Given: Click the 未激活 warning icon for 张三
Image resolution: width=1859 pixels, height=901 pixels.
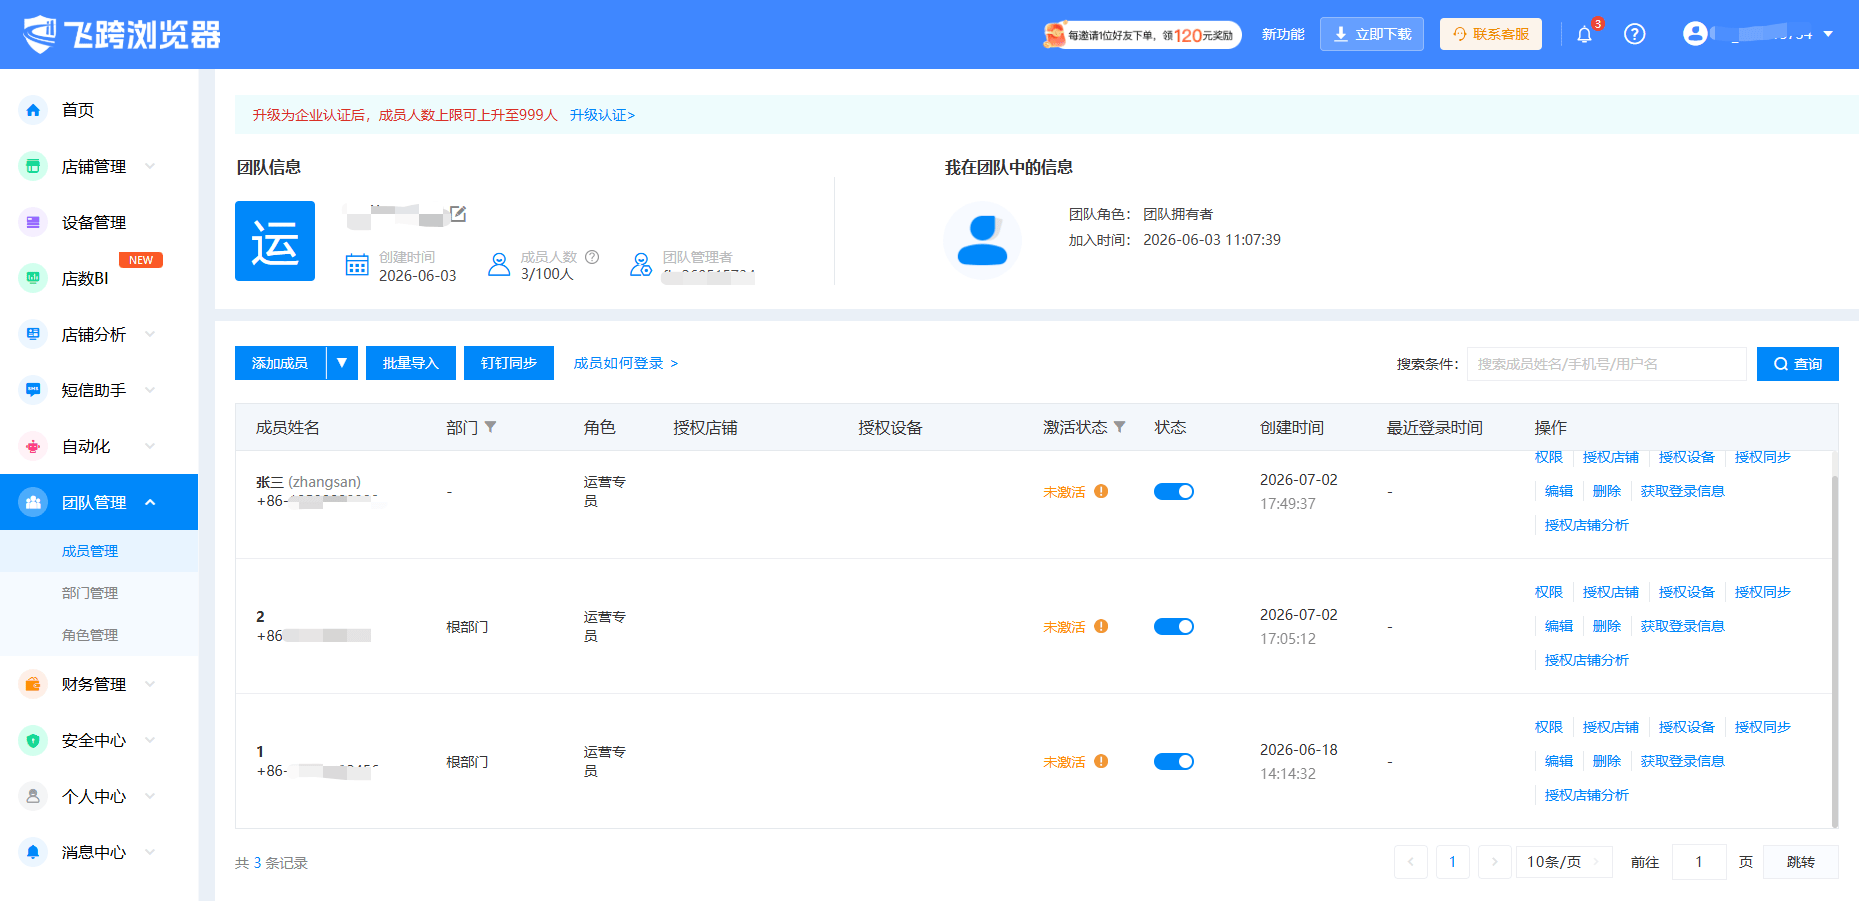Looking at the screenshot, I should click(1101, 491).
